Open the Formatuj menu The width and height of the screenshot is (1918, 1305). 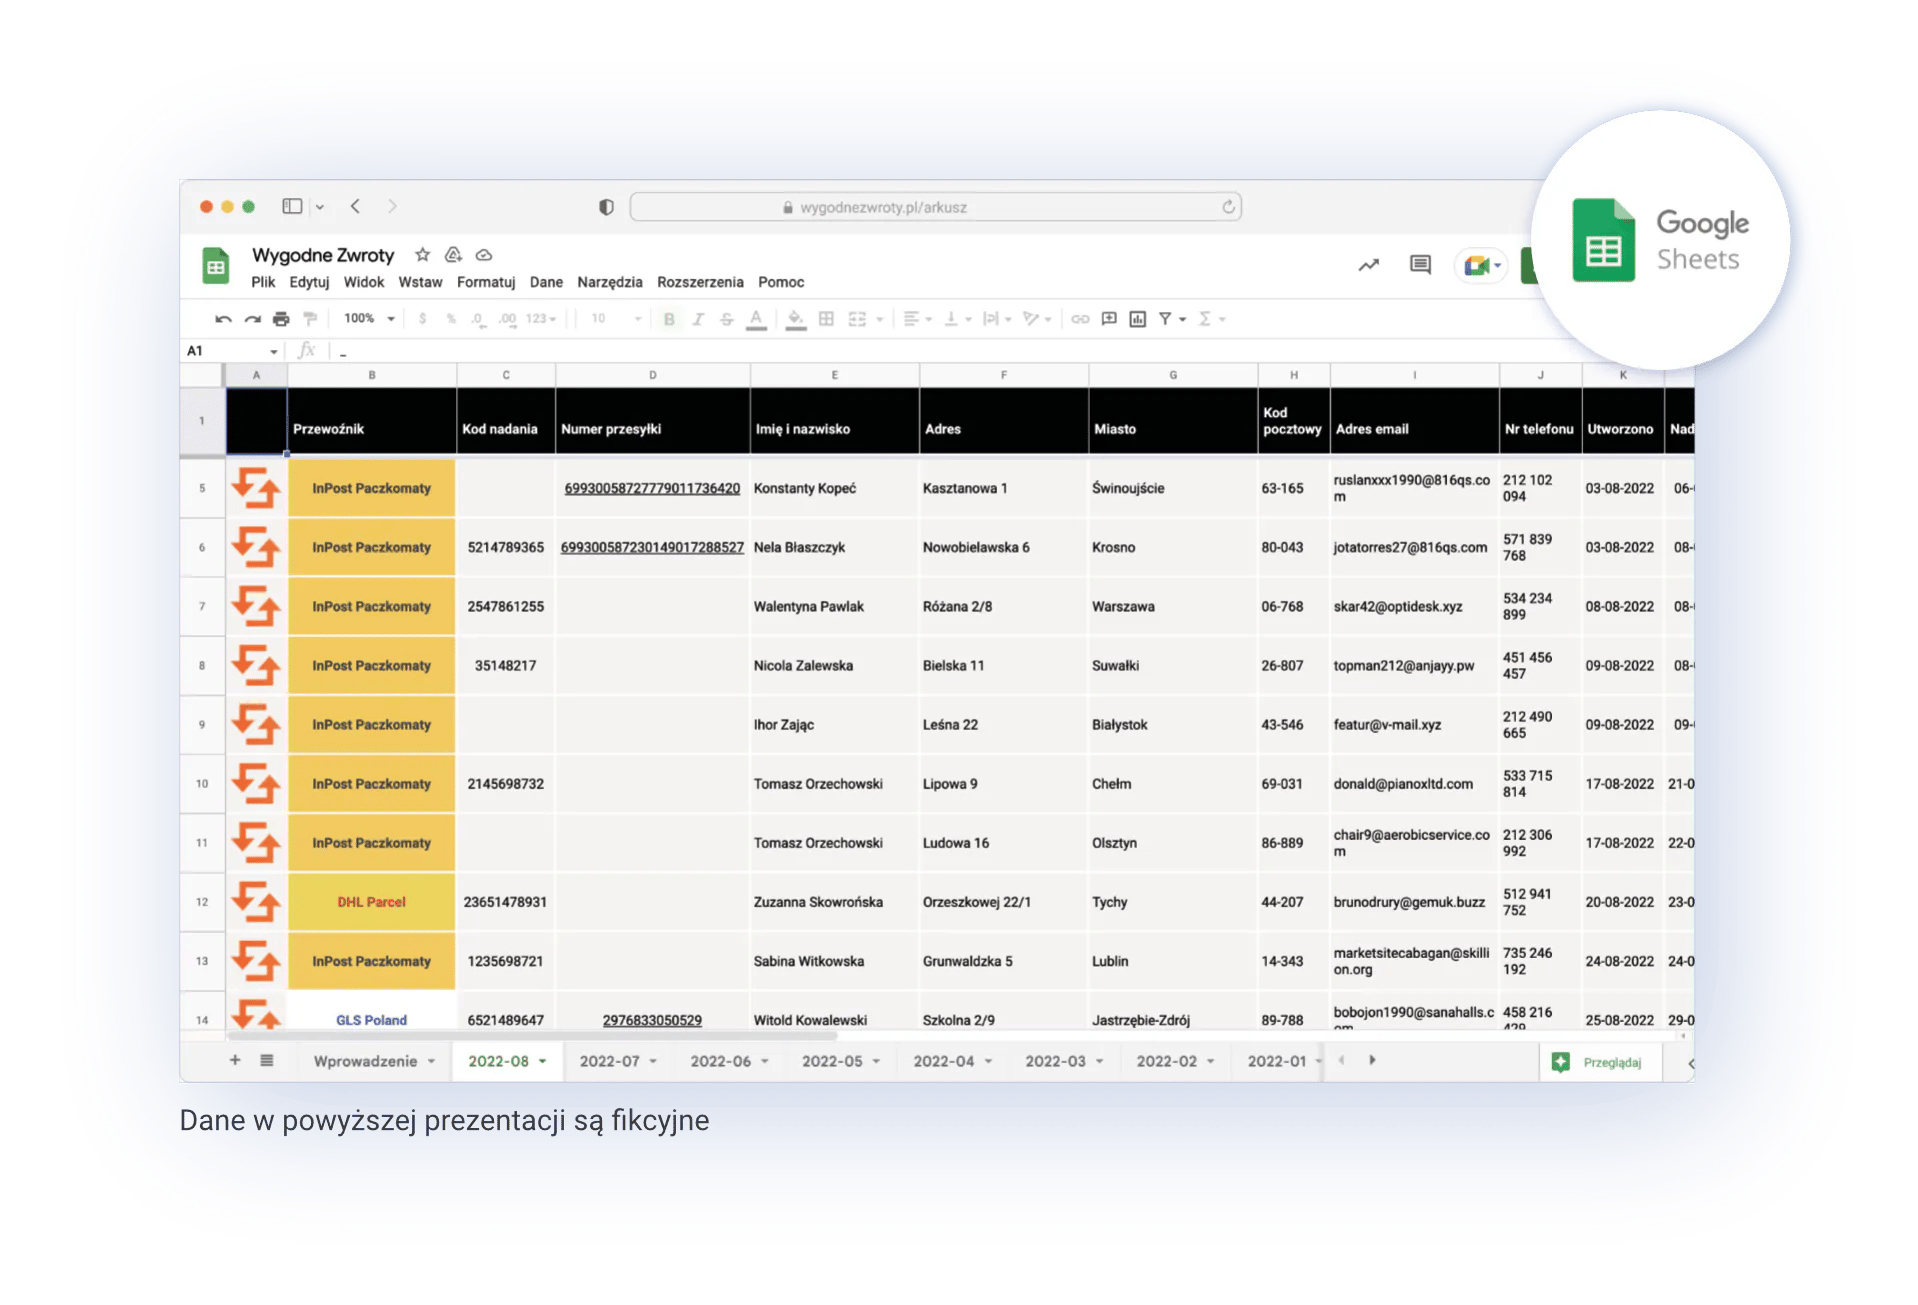click(486, 282)
